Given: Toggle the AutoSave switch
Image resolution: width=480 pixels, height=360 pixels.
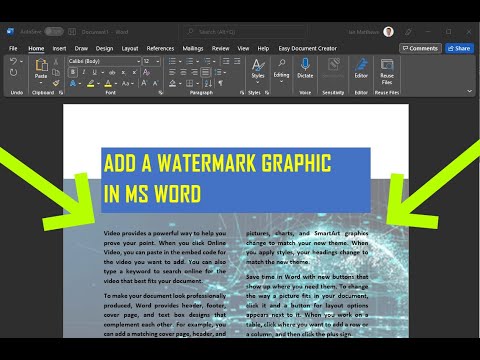Looking at the screenshot, I should pyautogui.click(x=54, y=32).
